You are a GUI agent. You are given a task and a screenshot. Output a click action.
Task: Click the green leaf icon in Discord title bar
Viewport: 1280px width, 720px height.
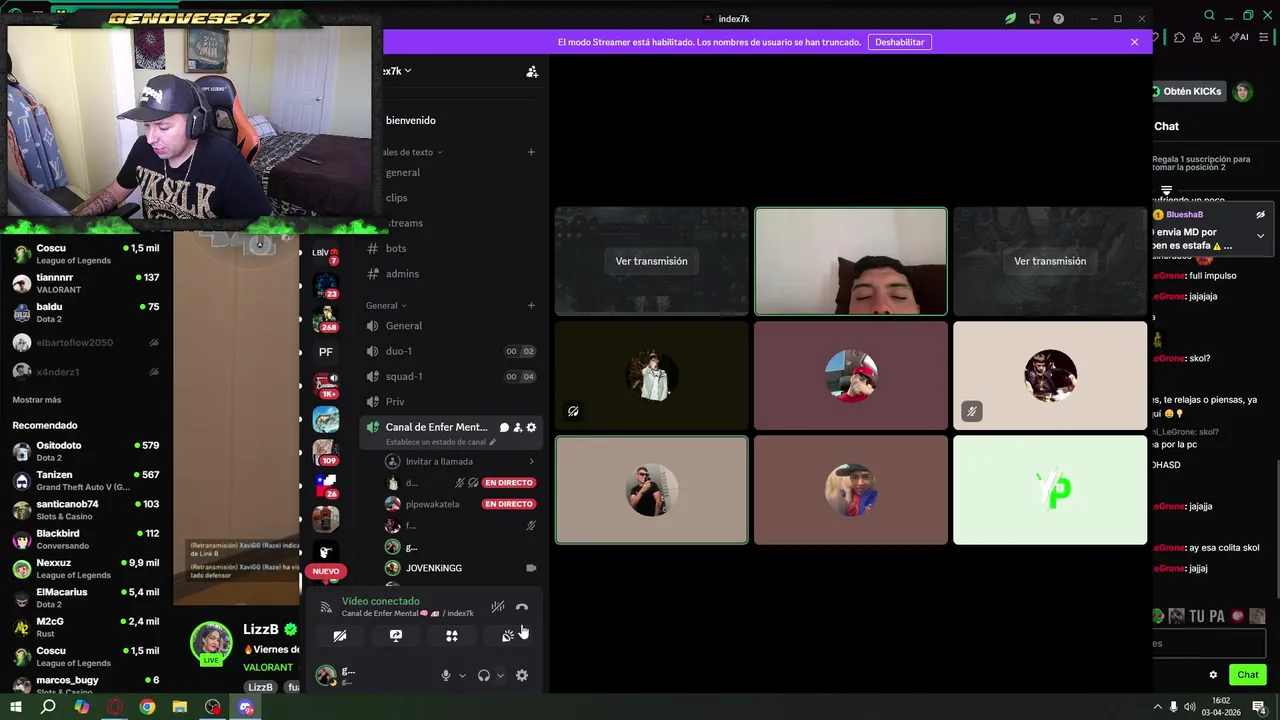click(x=1010, y=18)
